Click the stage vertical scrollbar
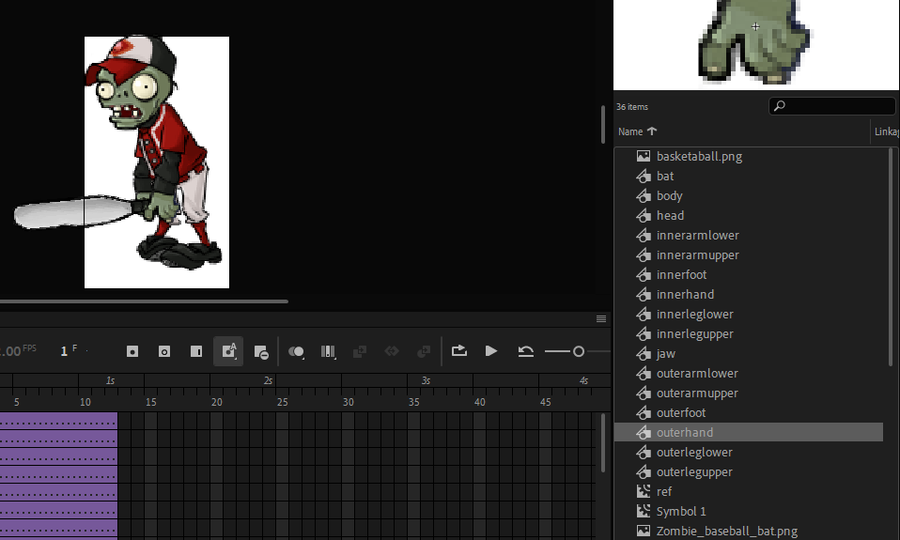 603,125
